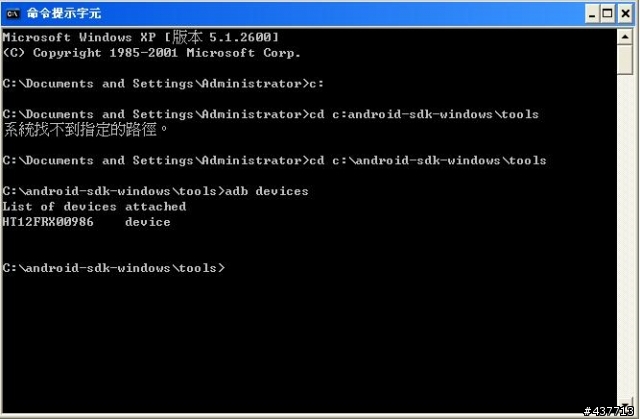Click the 'c:' drive change command
Screen dimensions: 640x419
[316, 84]
